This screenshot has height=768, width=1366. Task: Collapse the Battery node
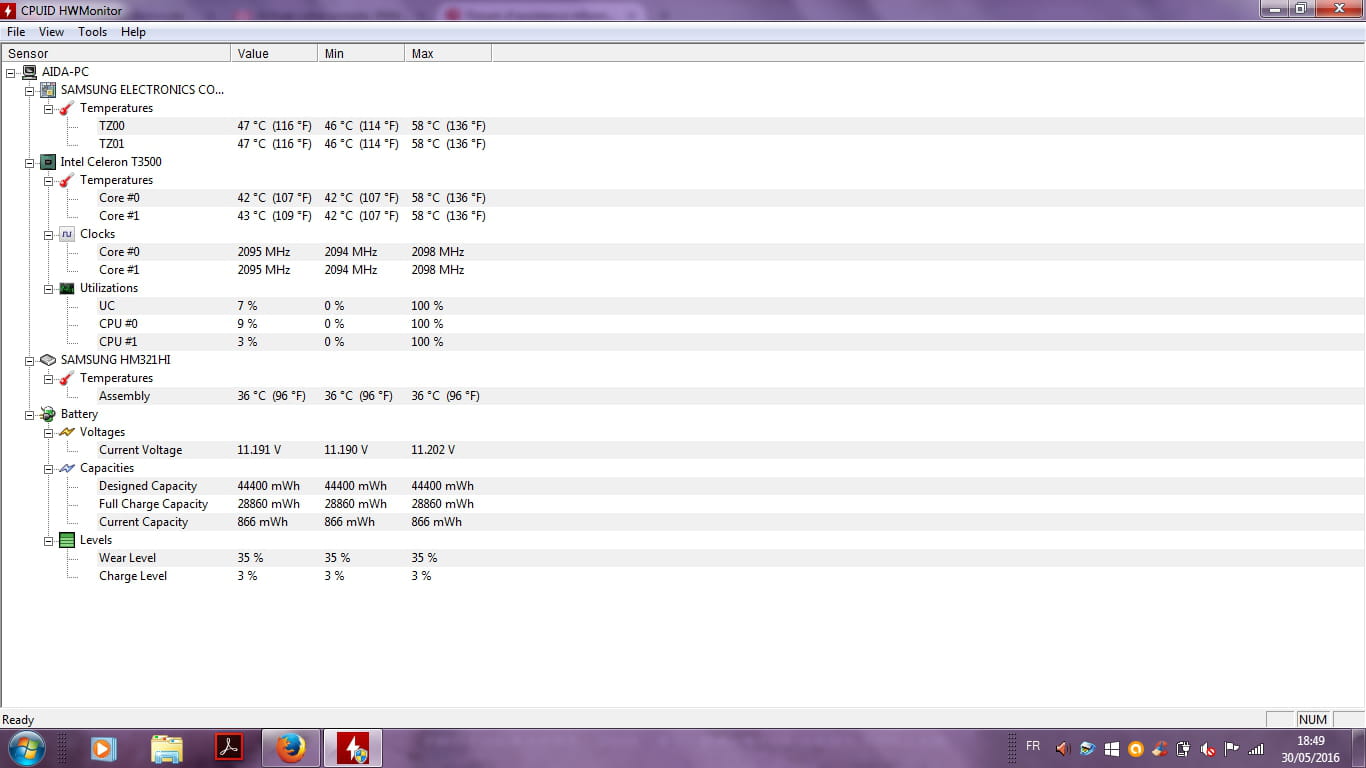point(30,414)
